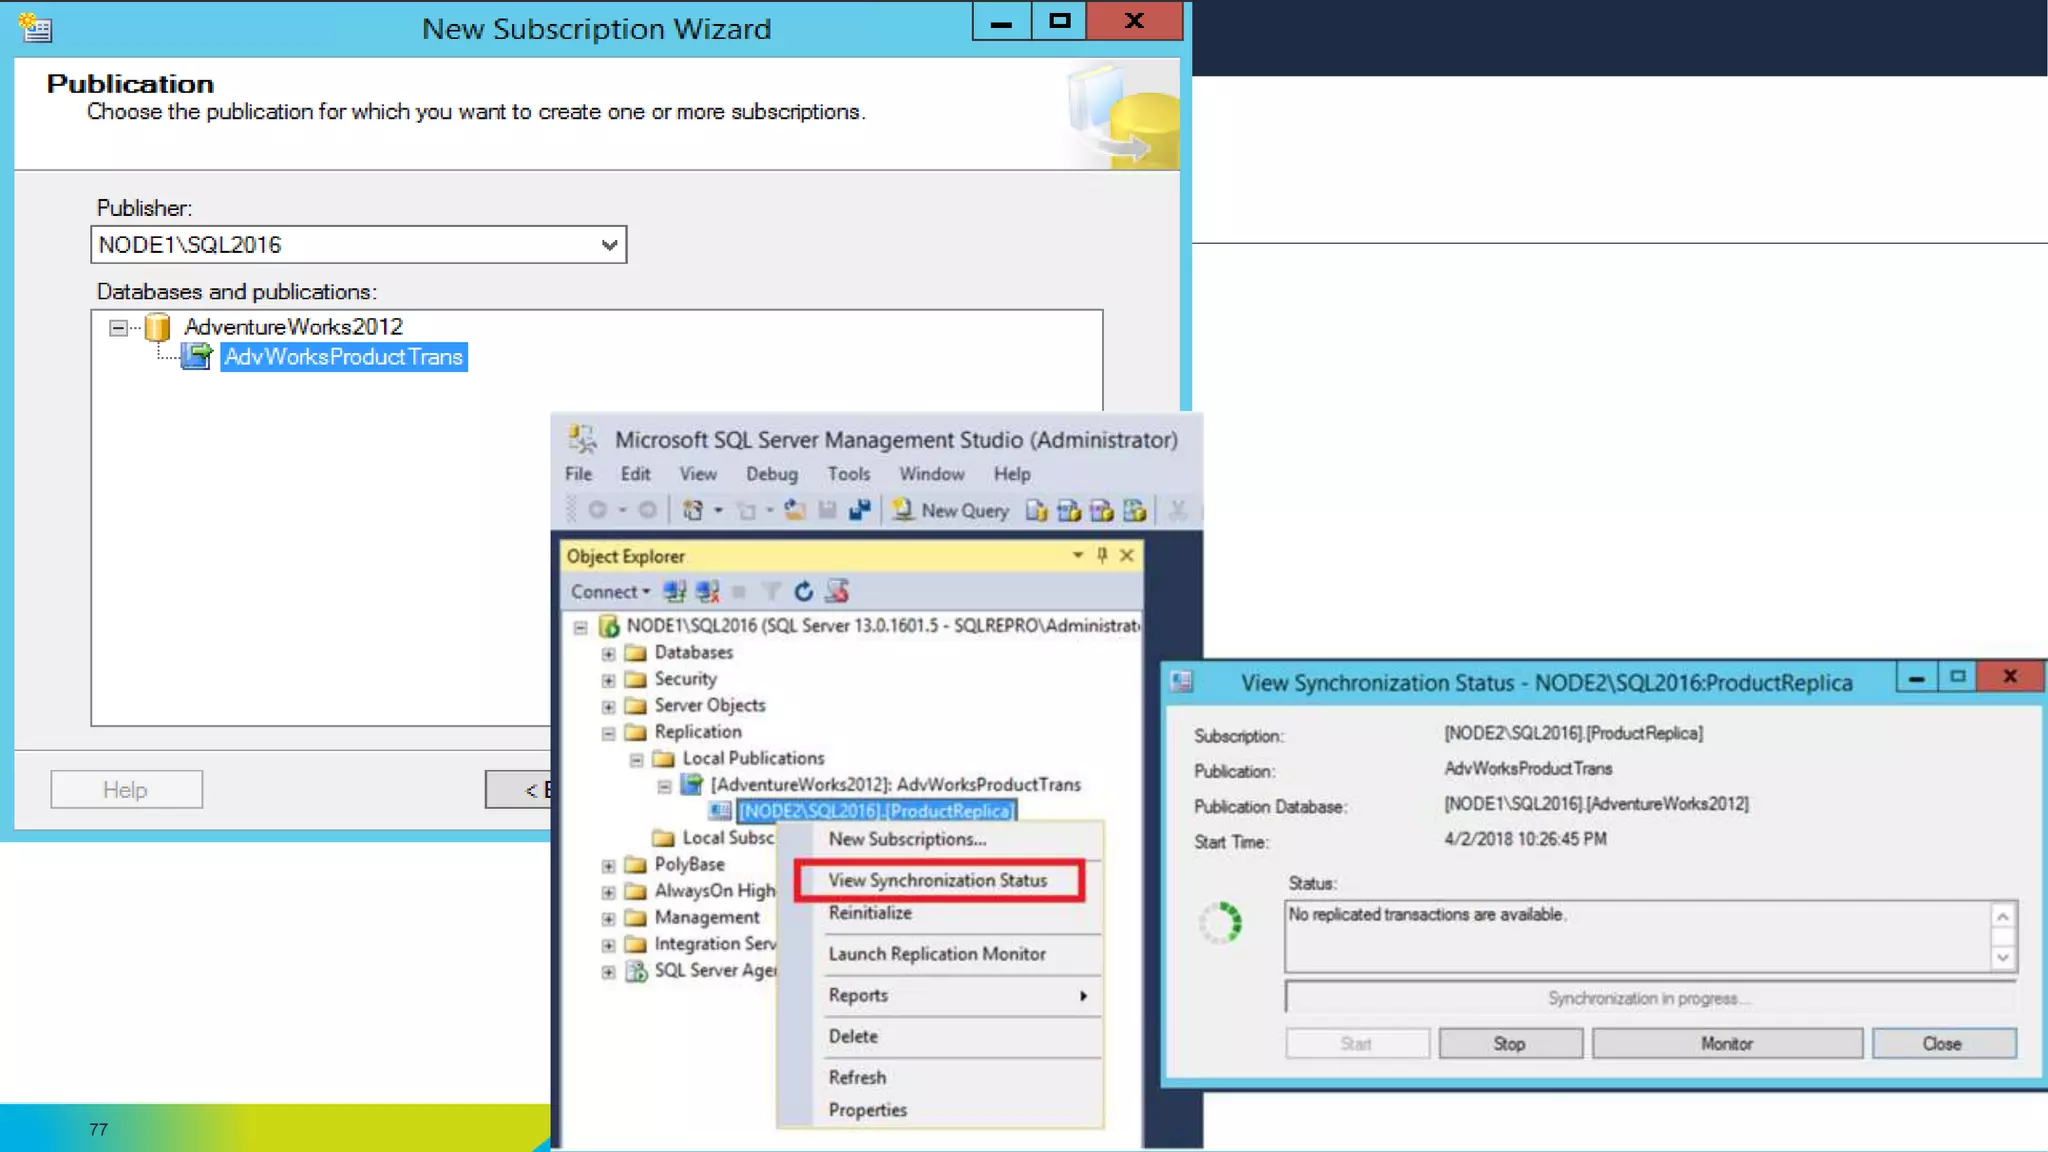The image size is (2048, 1152).
Task: Click the View Synchronization Status window icon
Action: tap(1181, 681)
